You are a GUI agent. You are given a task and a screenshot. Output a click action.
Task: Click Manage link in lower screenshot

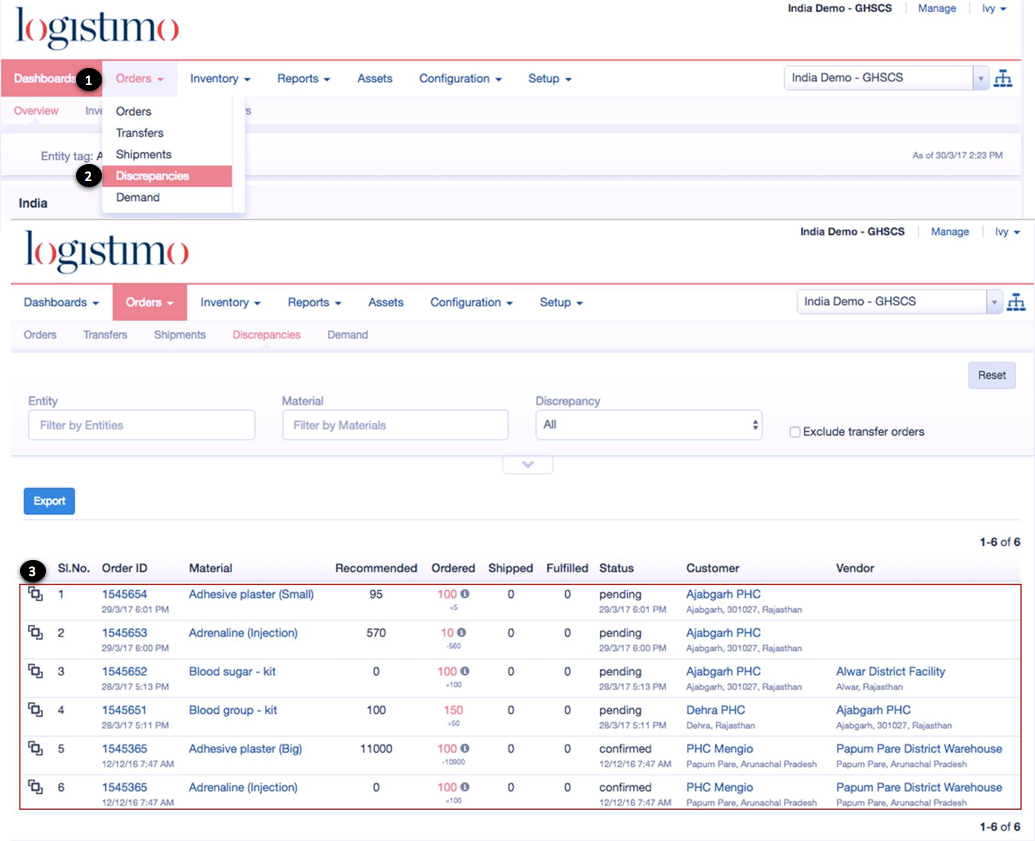[x=950, y=232]
